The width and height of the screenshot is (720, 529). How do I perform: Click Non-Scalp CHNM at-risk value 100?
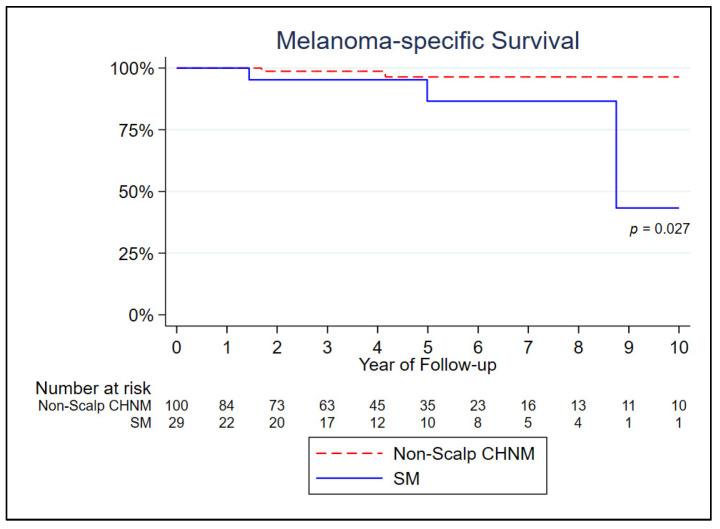177,405
